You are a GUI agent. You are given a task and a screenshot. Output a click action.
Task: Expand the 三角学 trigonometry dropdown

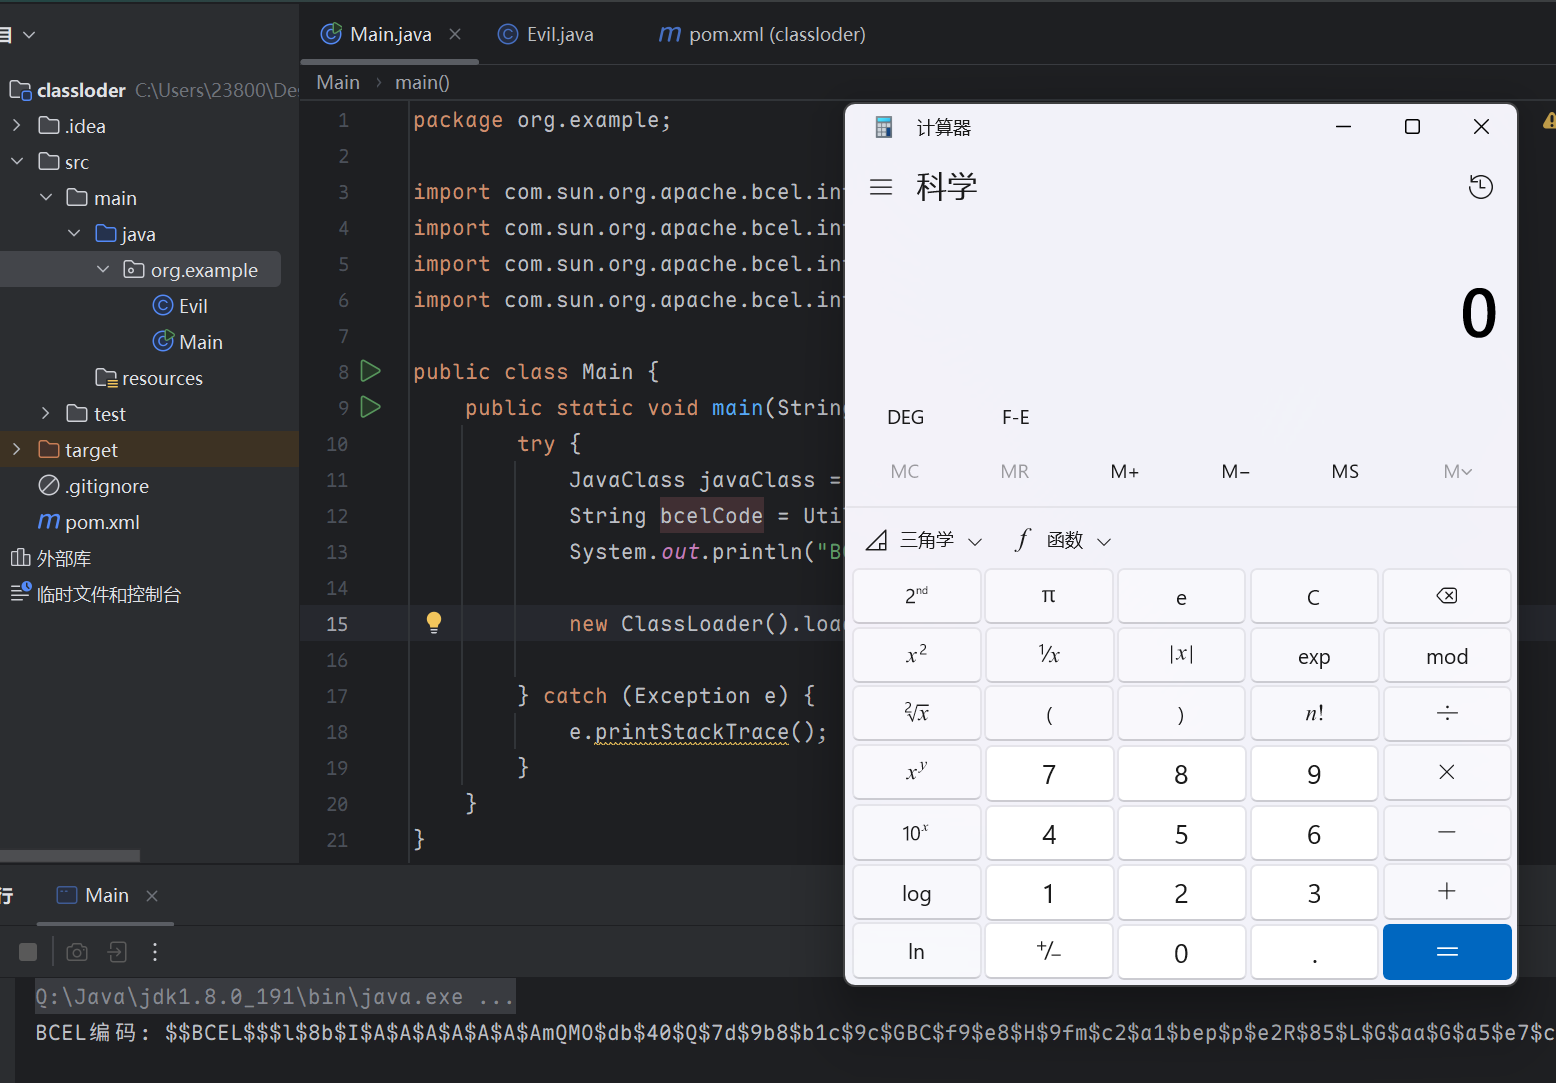tap(925, 541)
